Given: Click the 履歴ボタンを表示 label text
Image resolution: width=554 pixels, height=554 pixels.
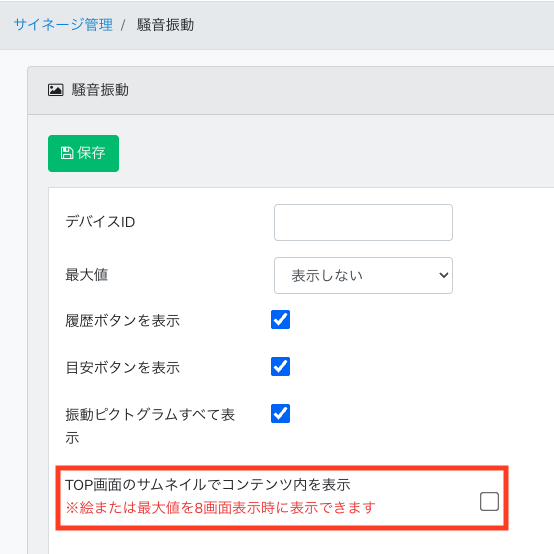Looking at the screenshot, I should 123,321.
